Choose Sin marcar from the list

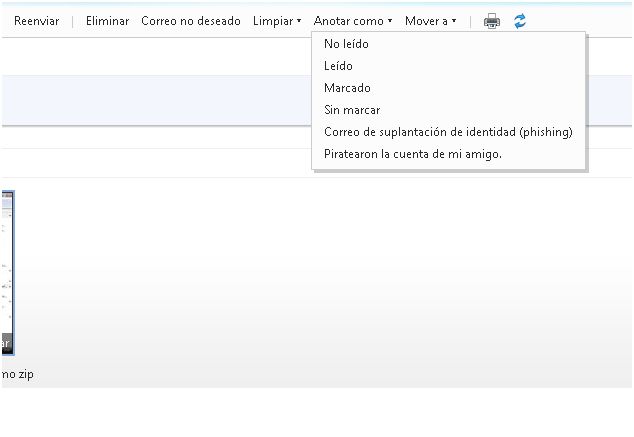pyautogui.click(x=352, y=110)
